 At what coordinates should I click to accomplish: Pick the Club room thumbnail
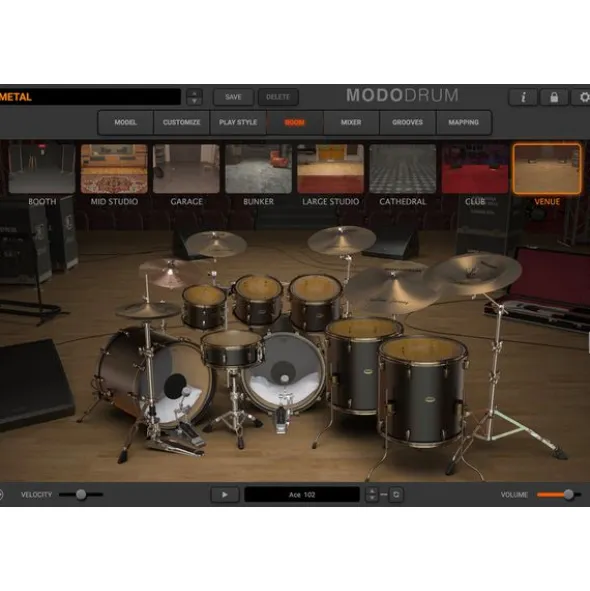[x=475, y=168]
